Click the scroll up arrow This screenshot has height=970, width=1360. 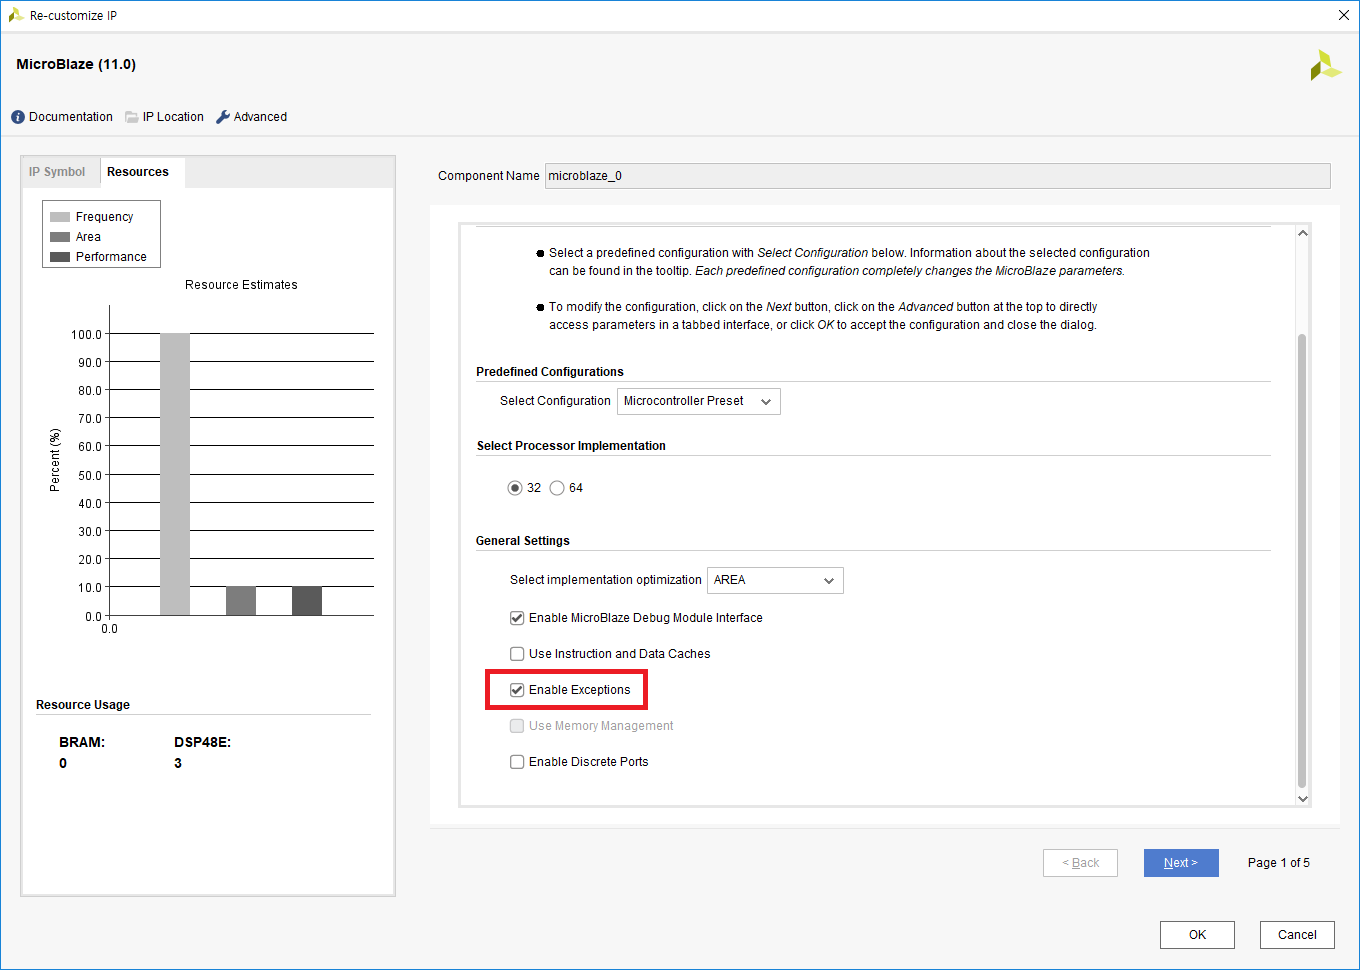pyautogui.click(x=1302, y=233)
